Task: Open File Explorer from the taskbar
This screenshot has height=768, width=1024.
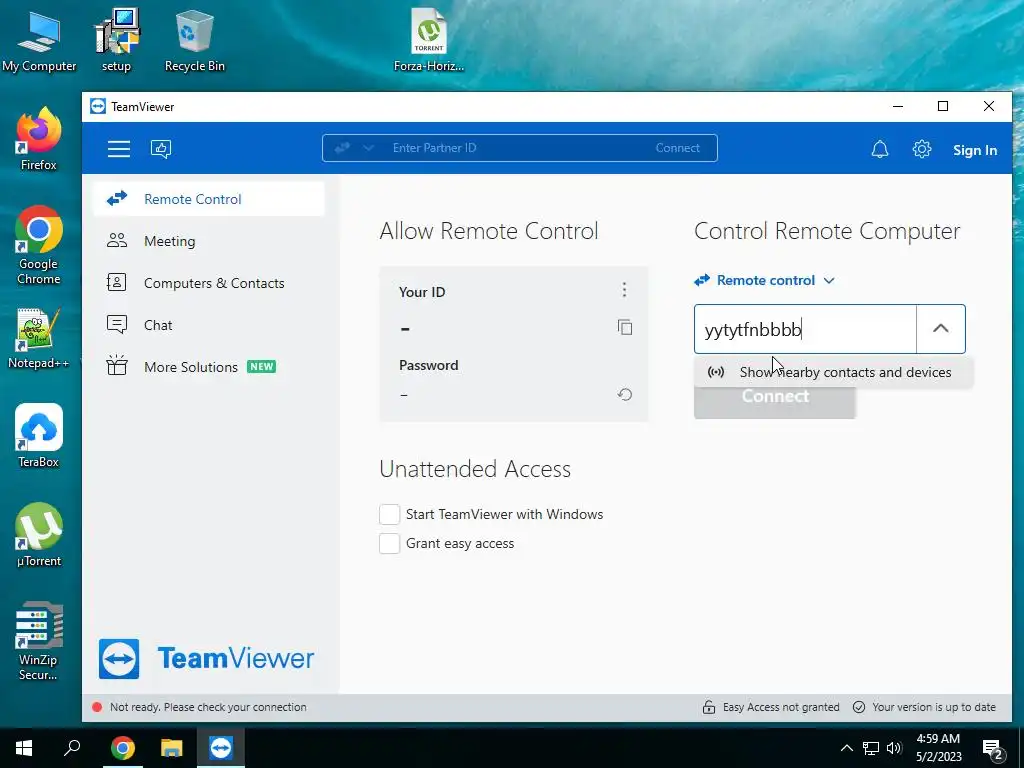Action: [172, 748]
